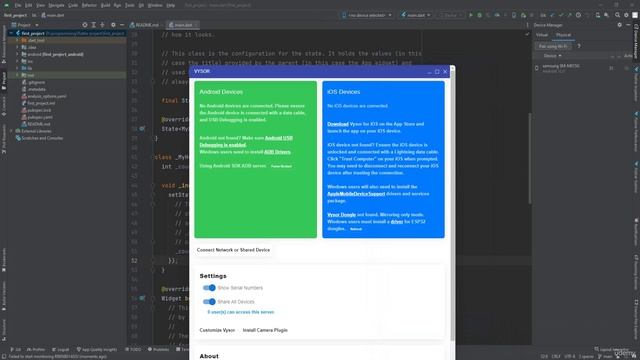640x360 pixels.
Task: Open the Help menu in Android Studio
Action: (x=171, y=5)
